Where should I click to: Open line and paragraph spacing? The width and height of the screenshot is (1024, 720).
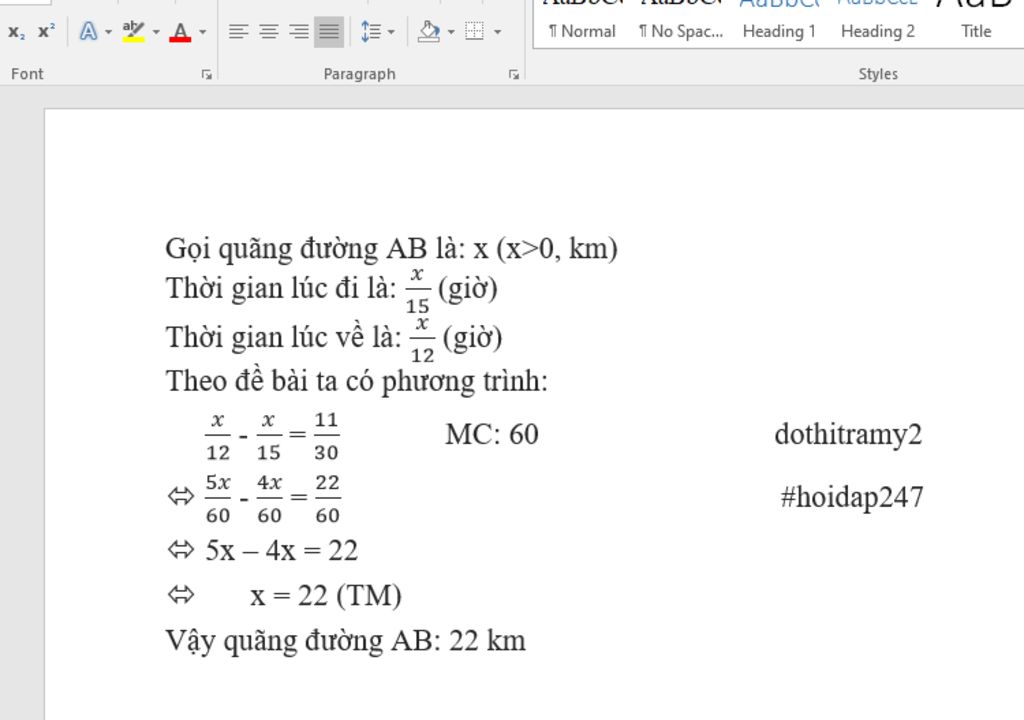click(x=371, y=31)
